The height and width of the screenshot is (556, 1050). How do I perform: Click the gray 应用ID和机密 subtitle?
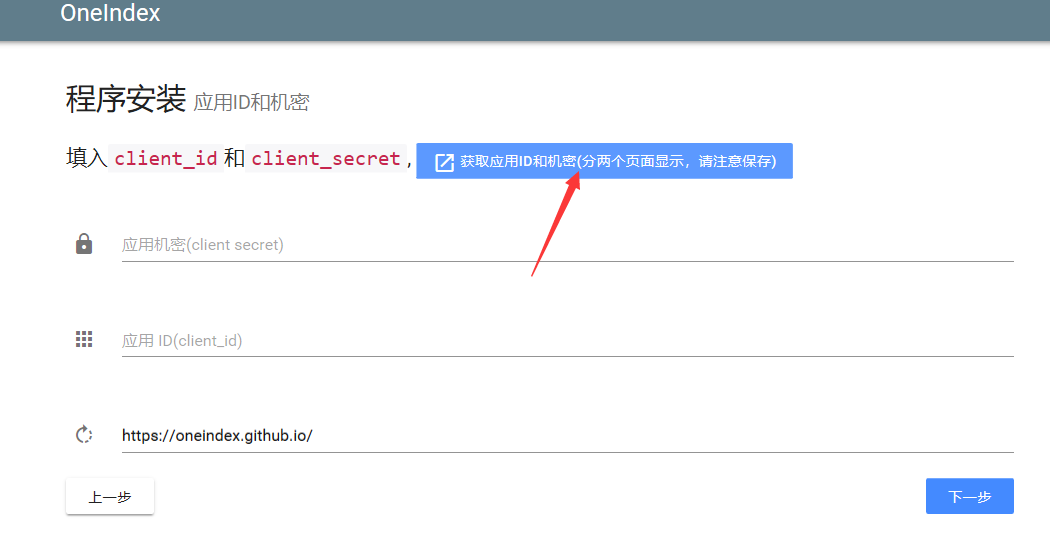pos(251,102)
